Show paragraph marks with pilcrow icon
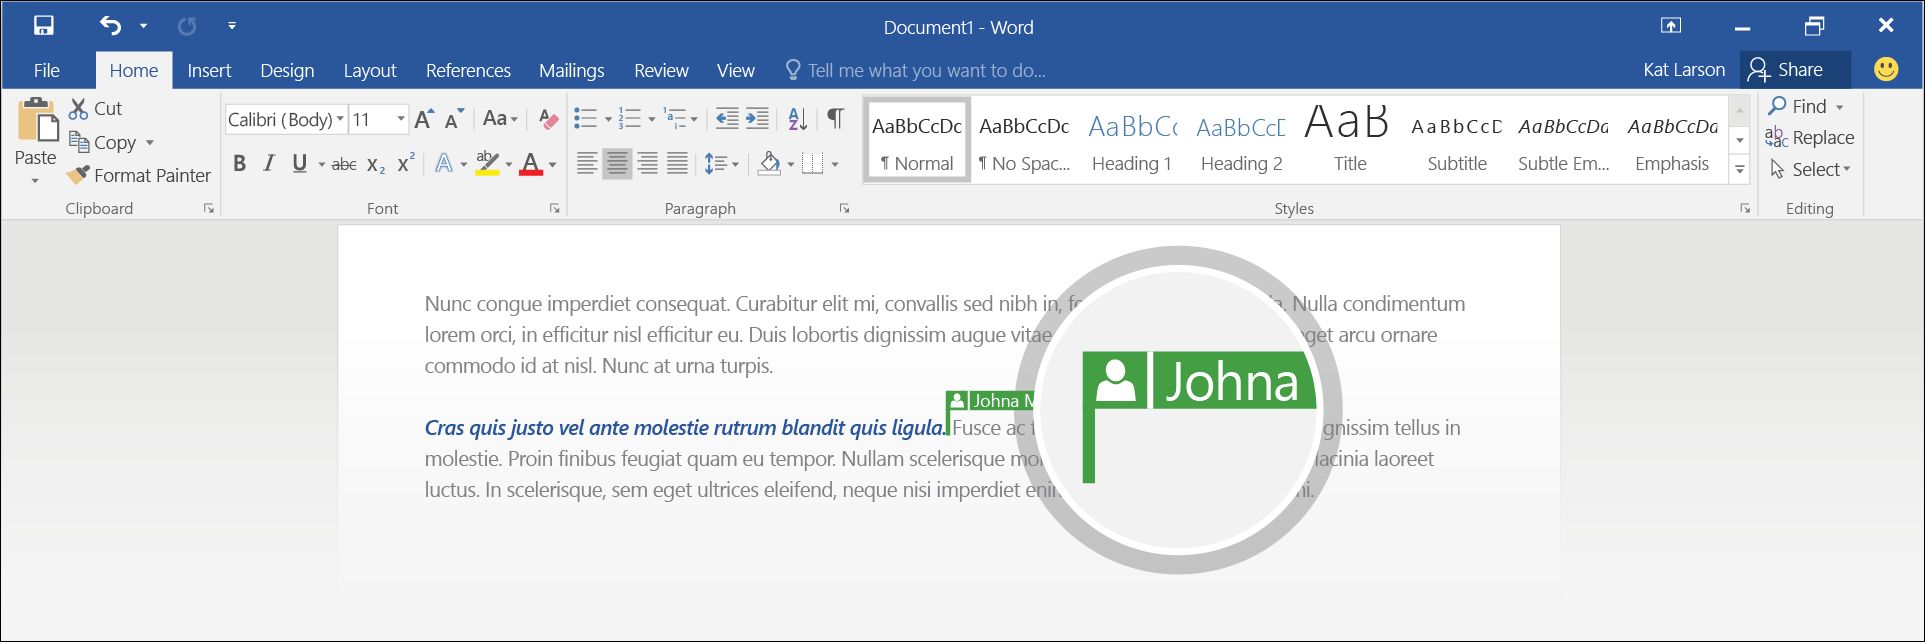 click(835, 119)
